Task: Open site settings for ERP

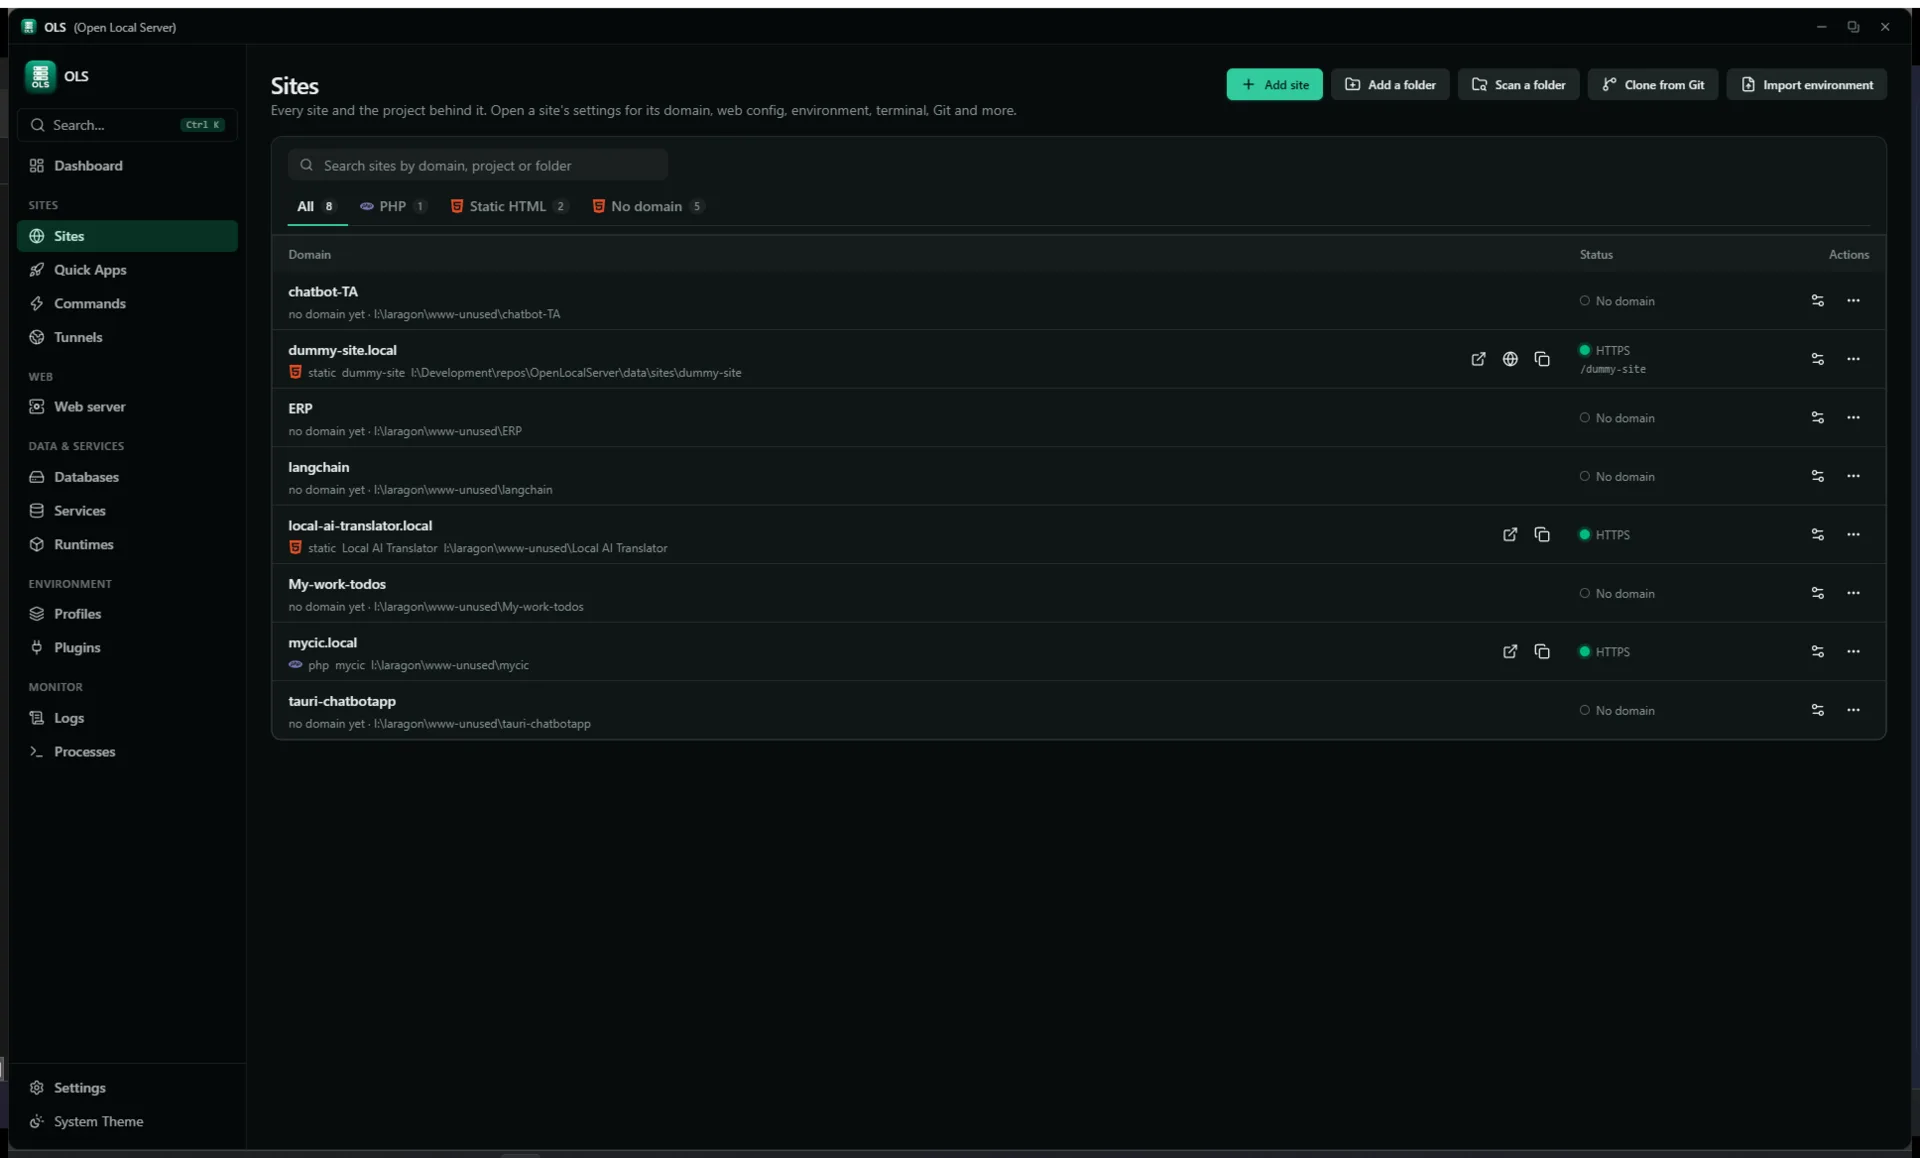Action: [x=1817, y=418]
